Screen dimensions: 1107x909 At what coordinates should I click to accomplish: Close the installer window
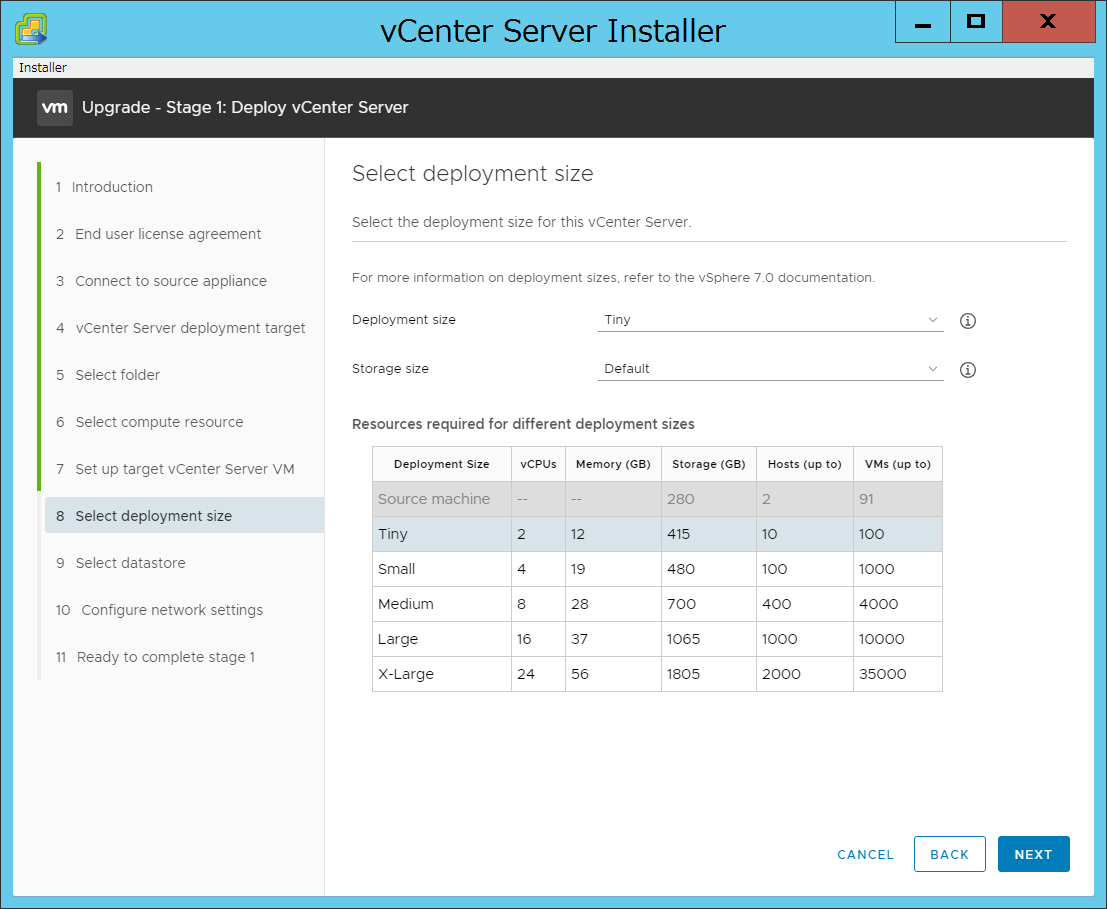point(1048,22)
